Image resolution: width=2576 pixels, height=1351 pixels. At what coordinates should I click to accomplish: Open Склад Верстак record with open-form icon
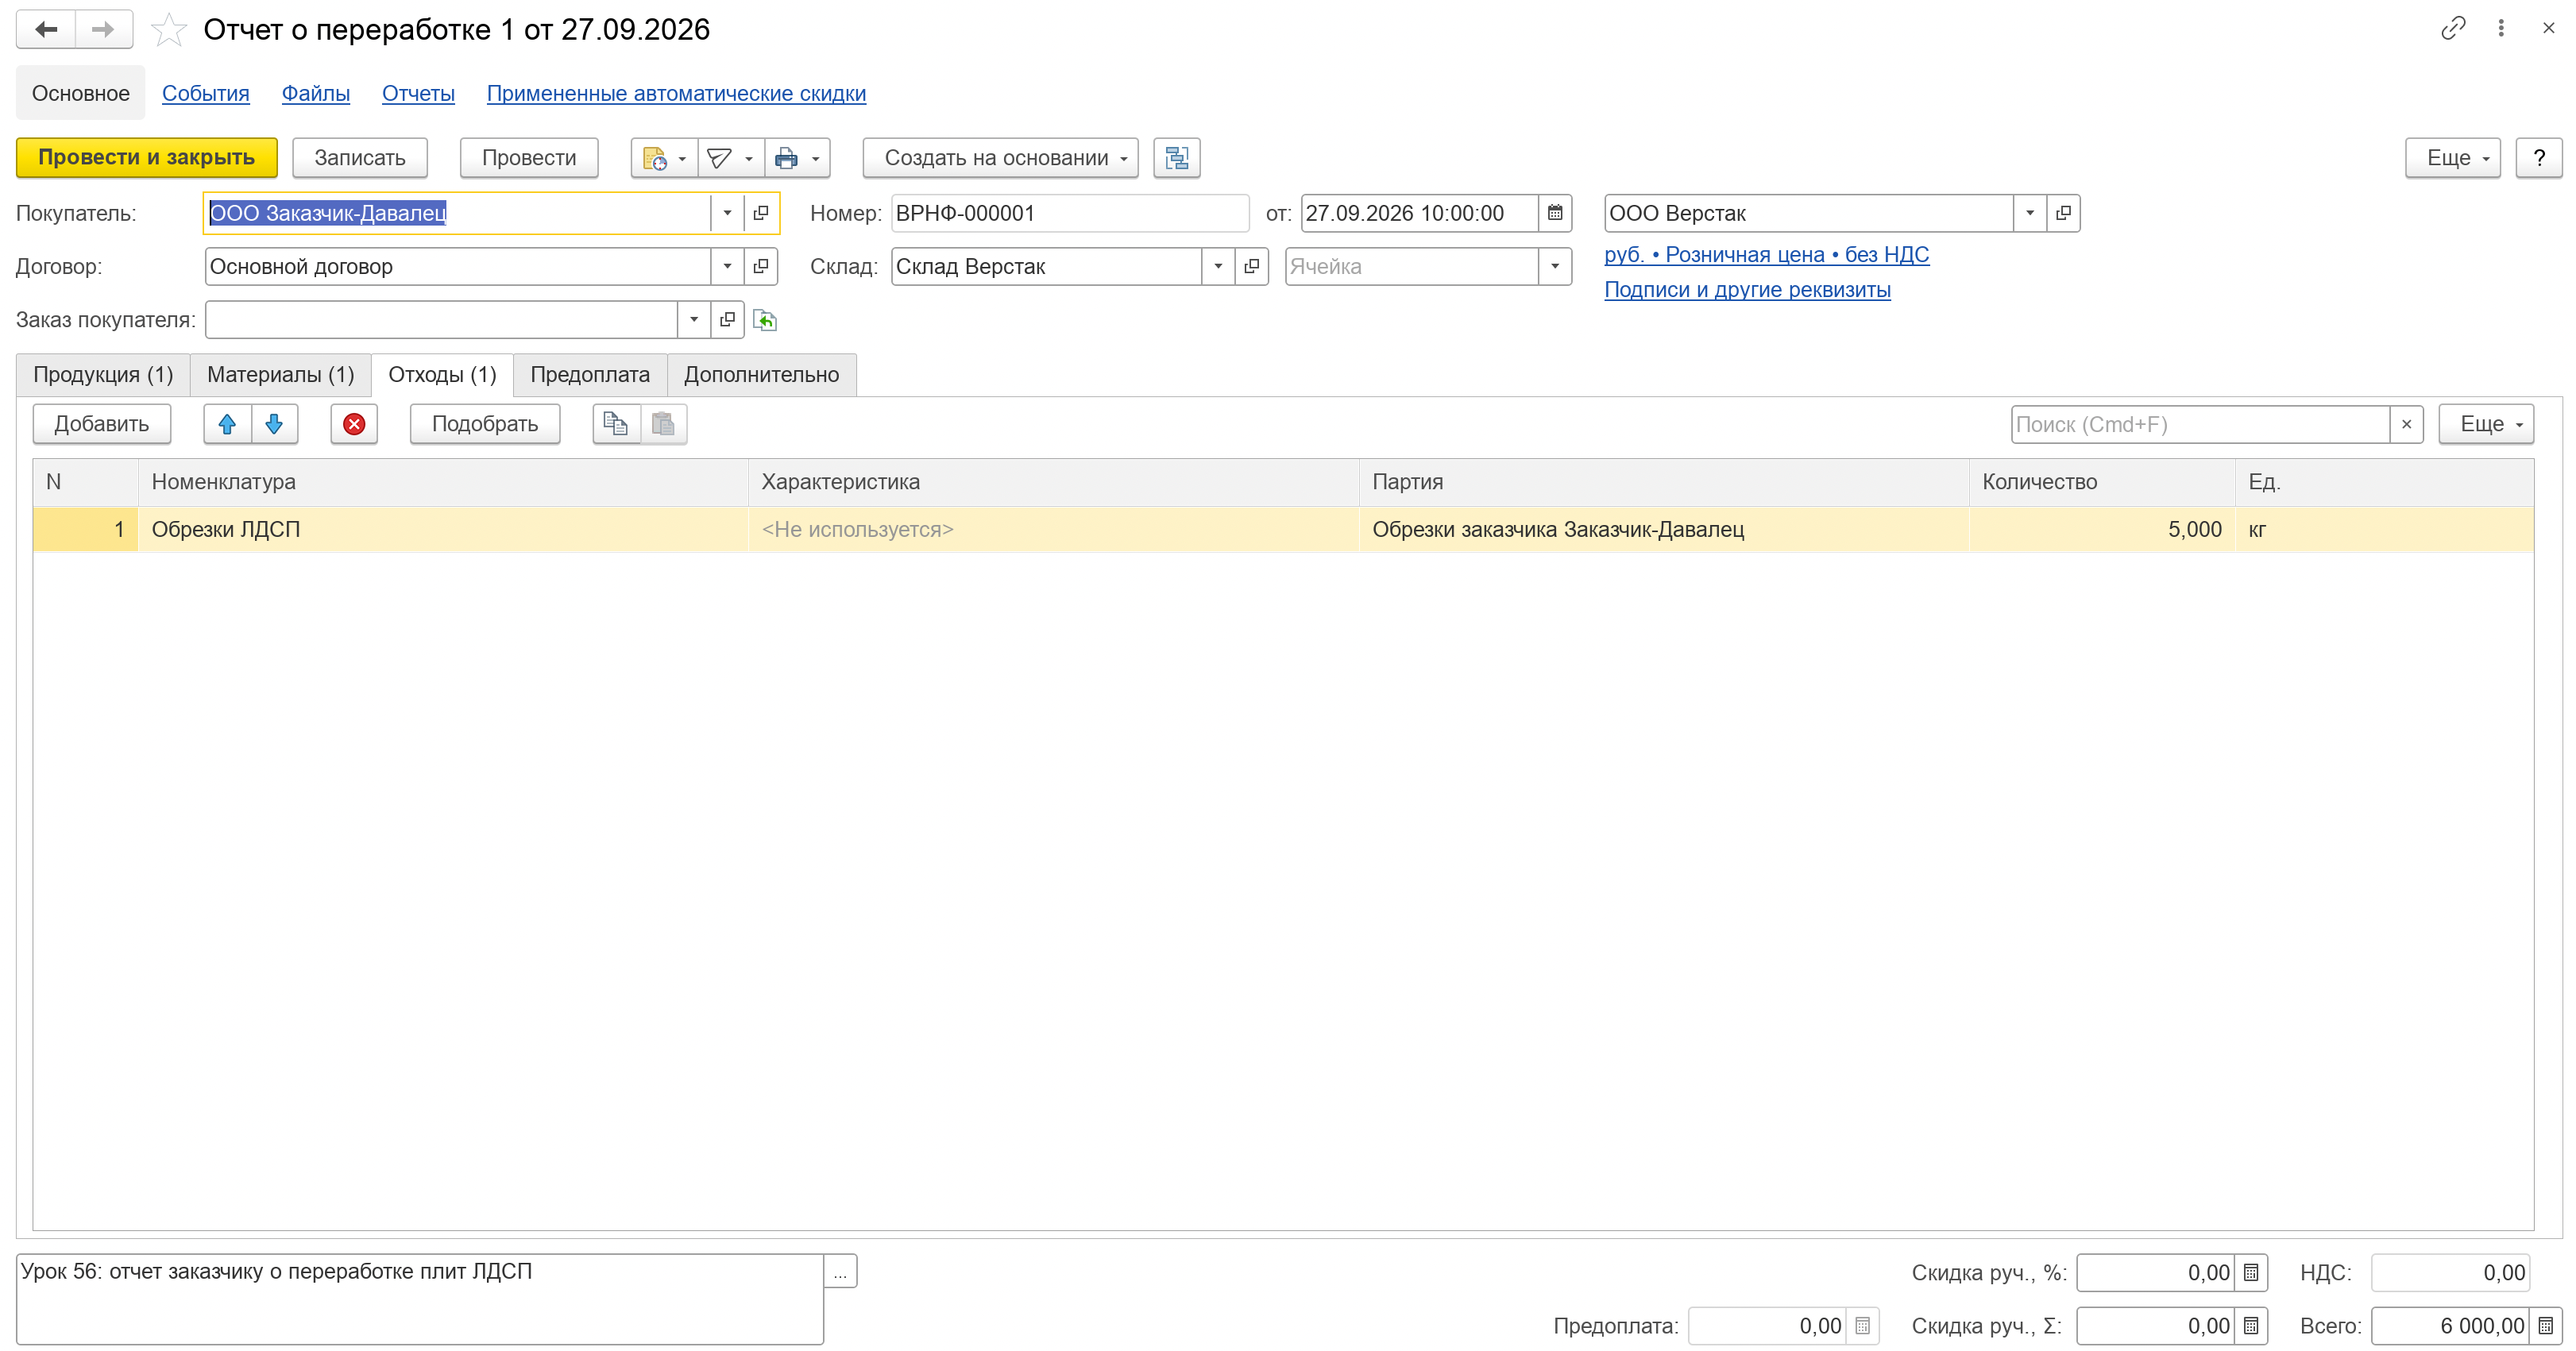(1251, 266)
